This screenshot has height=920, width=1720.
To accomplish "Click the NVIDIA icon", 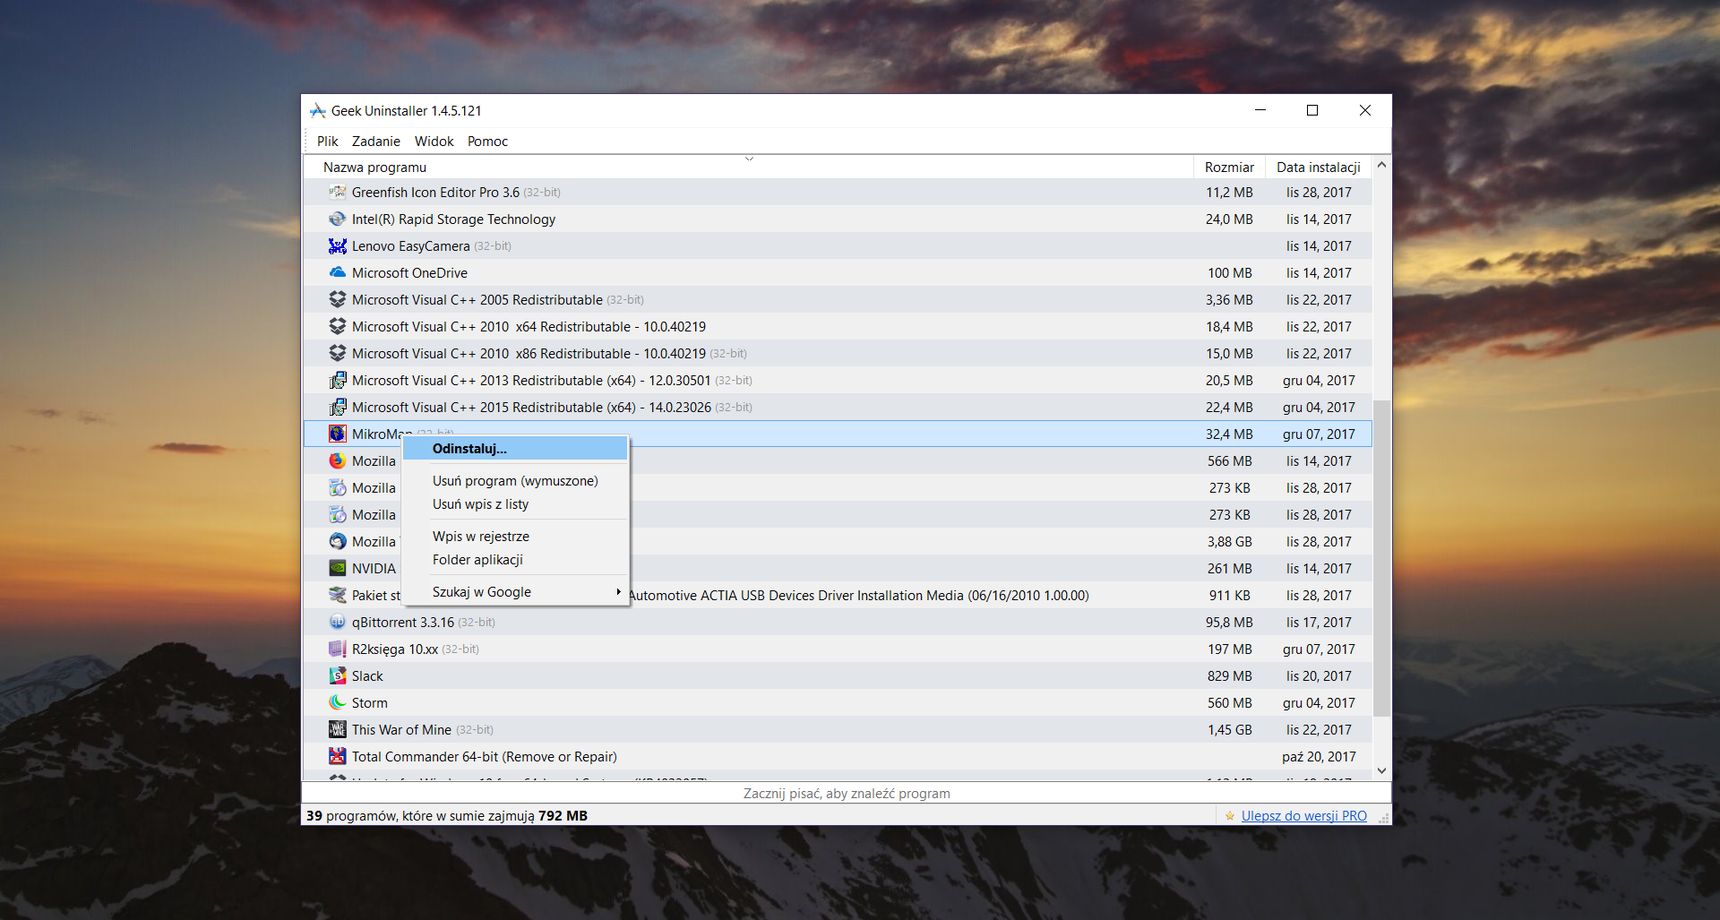I will pyautogui.click(x=337, y=569).
